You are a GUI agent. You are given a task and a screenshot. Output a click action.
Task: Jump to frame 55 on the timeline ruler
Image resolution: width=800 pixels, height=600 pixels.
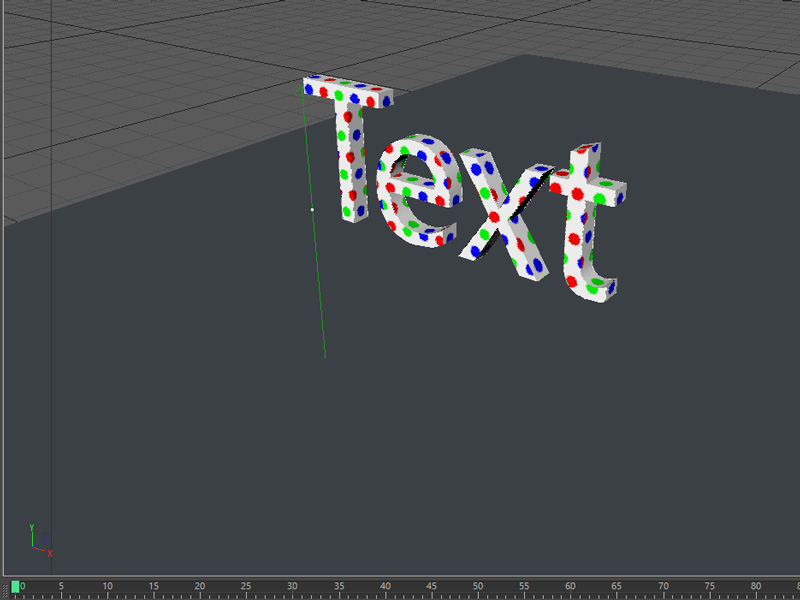(x=524, y=586)
